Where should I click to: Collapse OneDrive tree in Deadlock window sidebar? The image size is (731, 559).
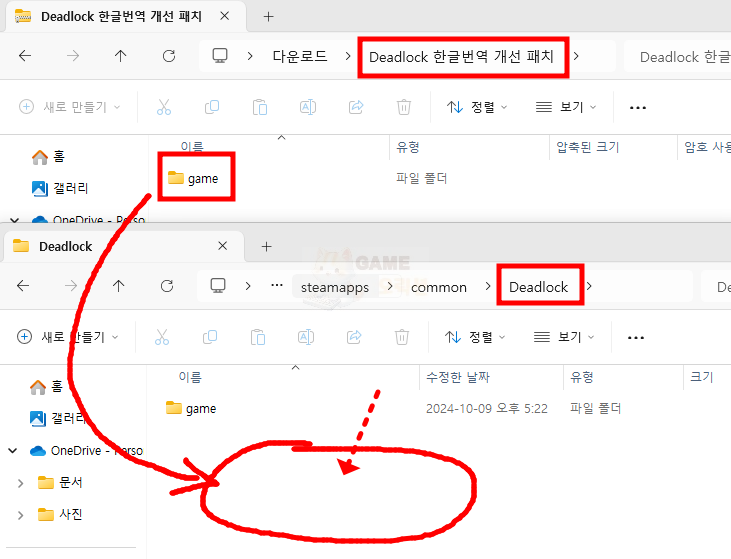click(13, 451)
